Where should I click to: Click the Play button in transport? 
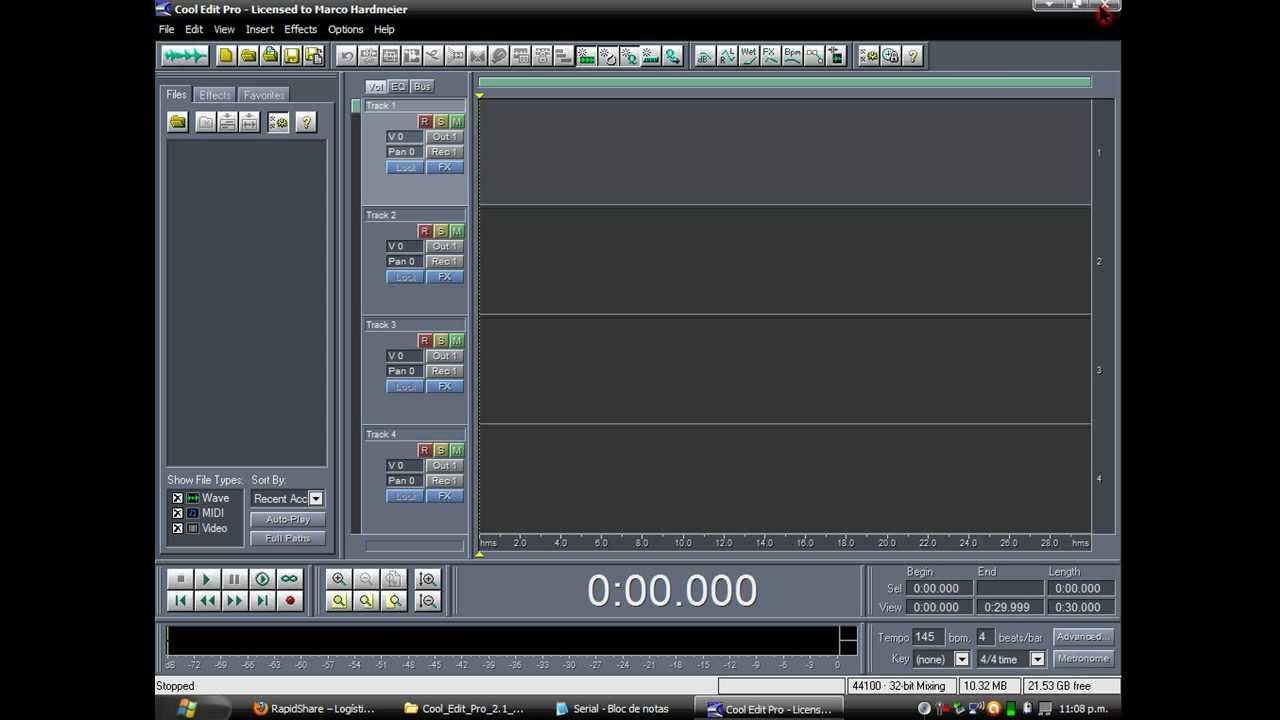click(207, 579)
